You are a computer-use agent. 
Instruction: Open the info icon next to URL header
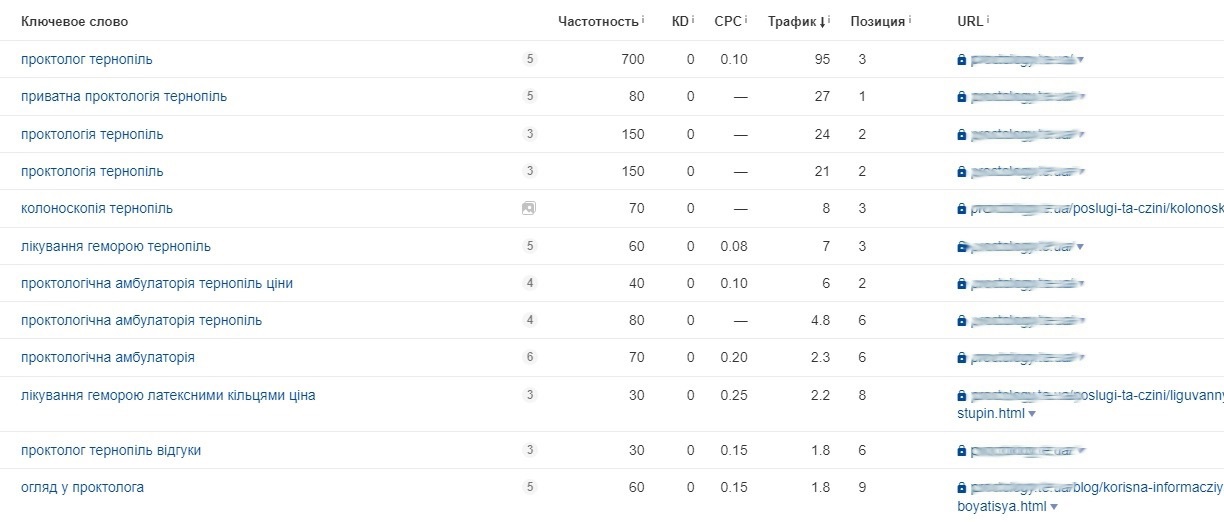coord(987,20)
